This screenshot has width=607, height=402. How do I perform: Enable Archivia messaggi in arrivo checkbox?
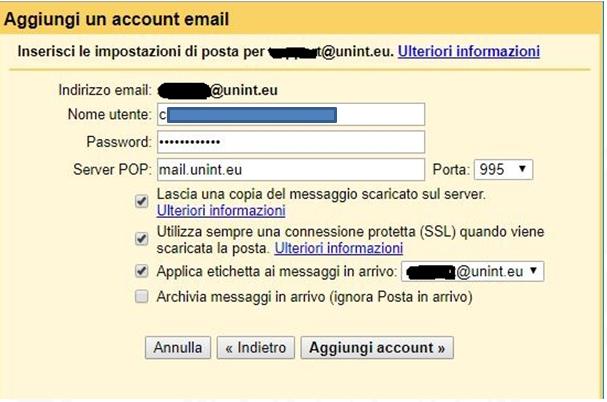tap(141, 297)
